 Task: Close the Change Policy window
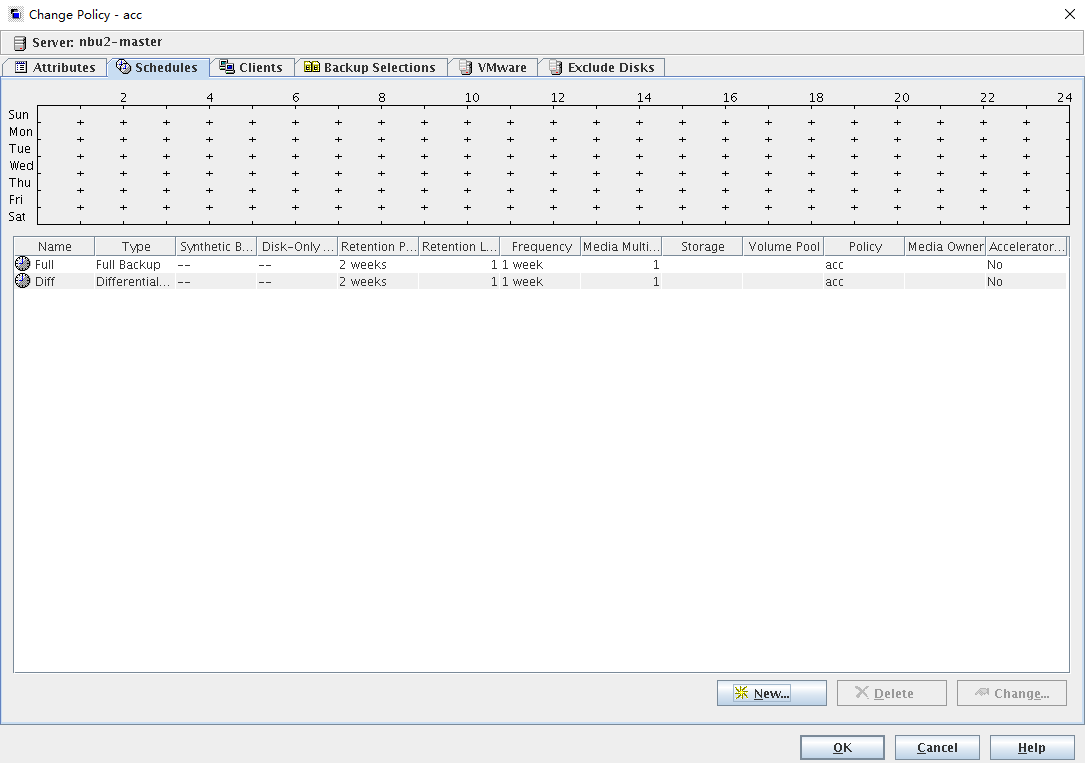[x=1069, y=14]
